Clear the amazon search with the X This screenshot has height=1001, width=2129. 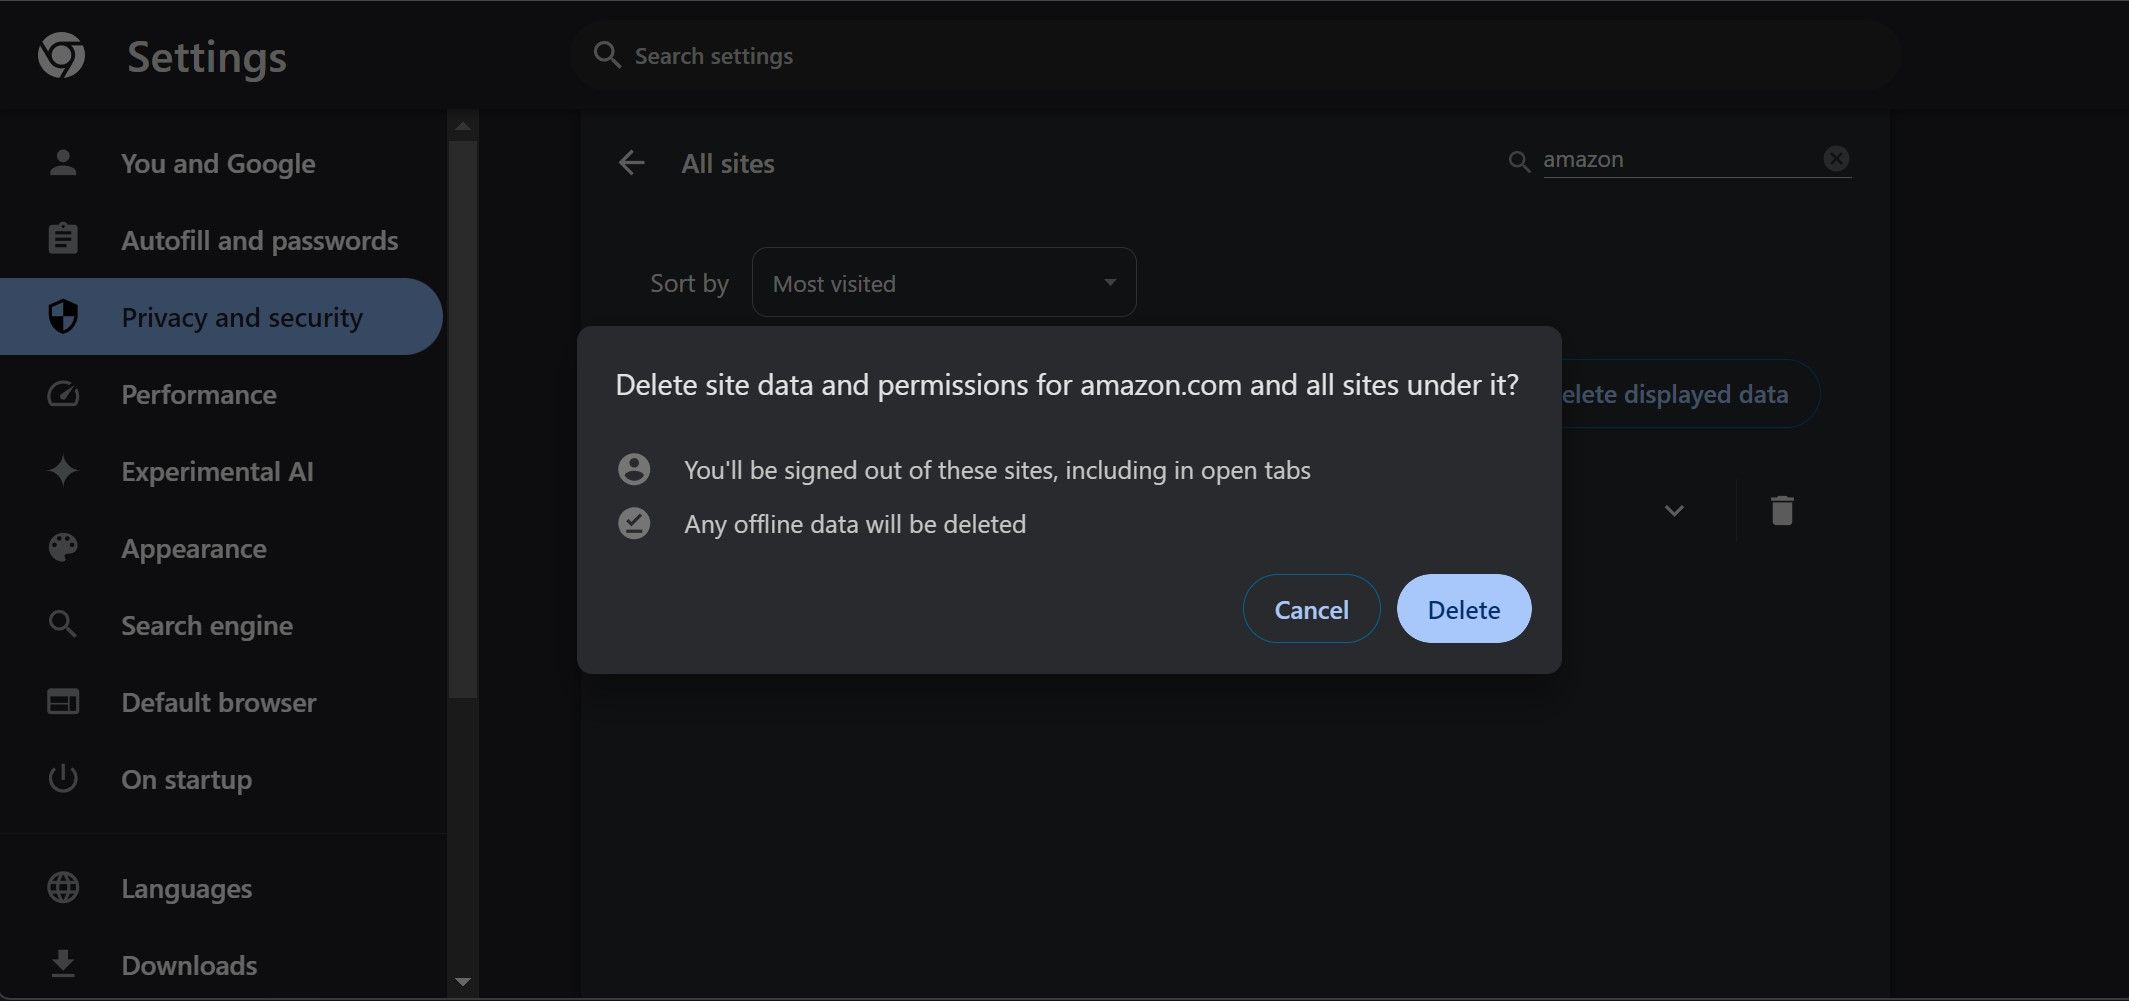tap(1836, 158)
